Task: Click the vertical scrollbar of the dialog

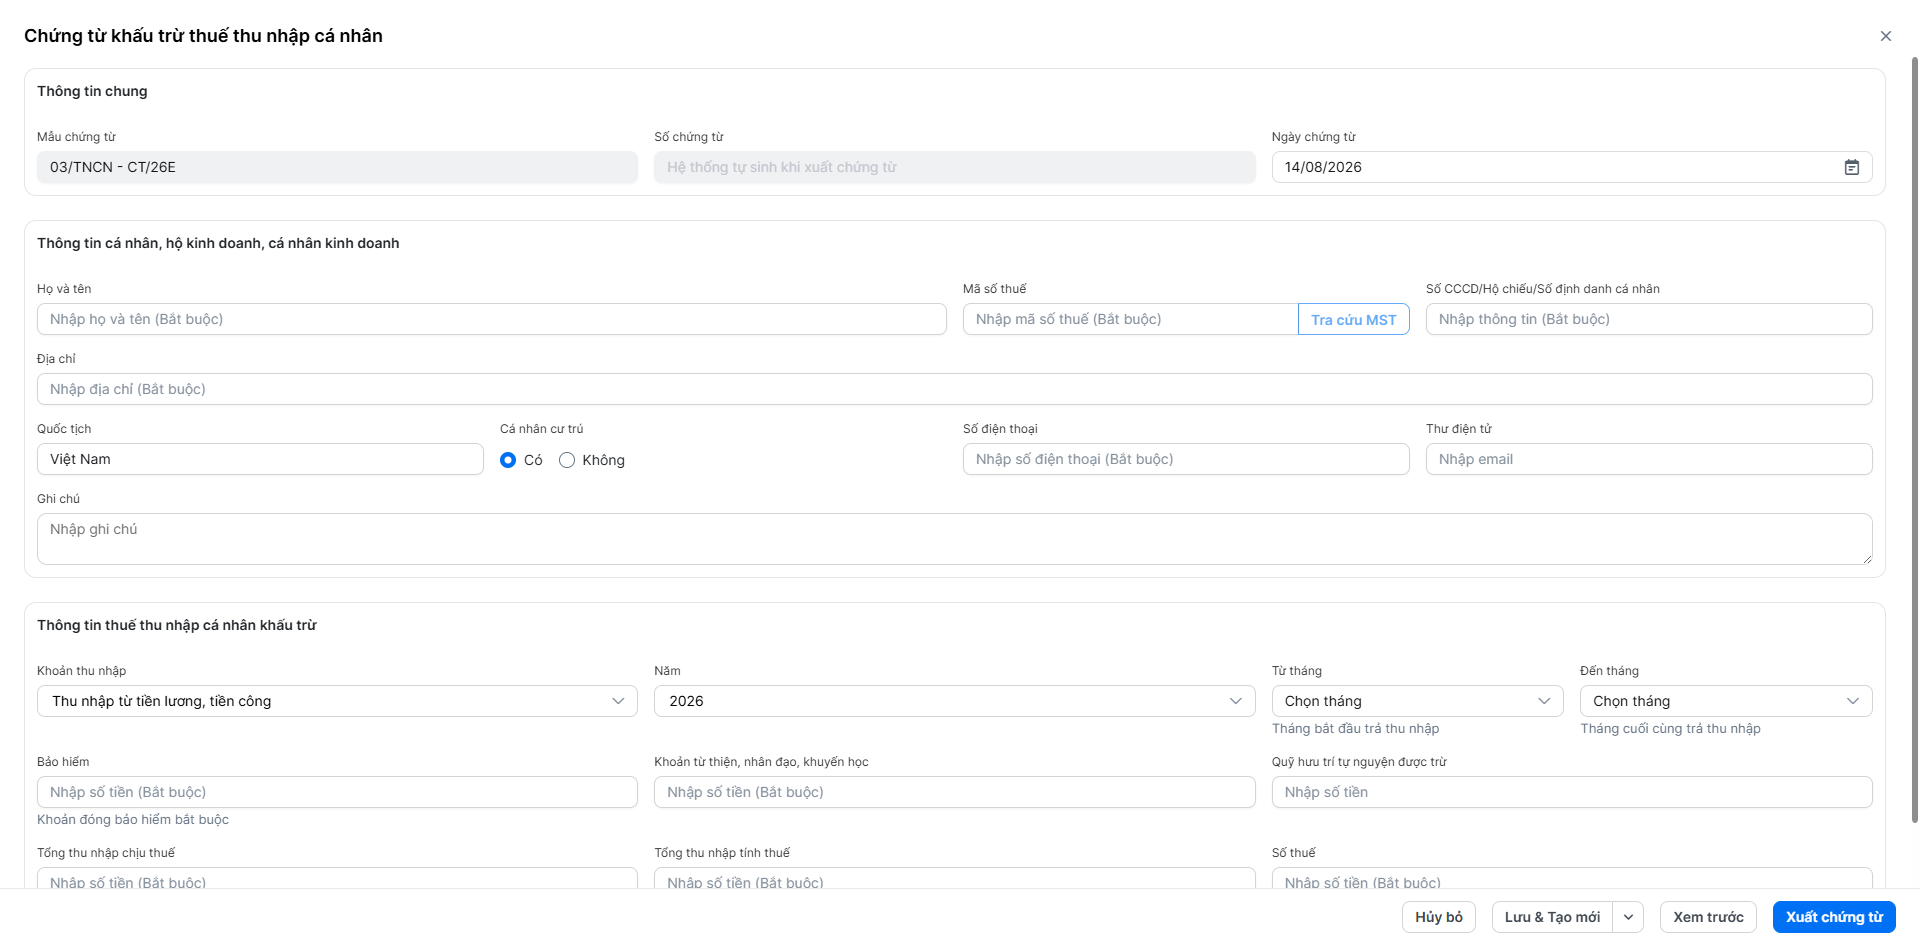Action: point(1915,440)
